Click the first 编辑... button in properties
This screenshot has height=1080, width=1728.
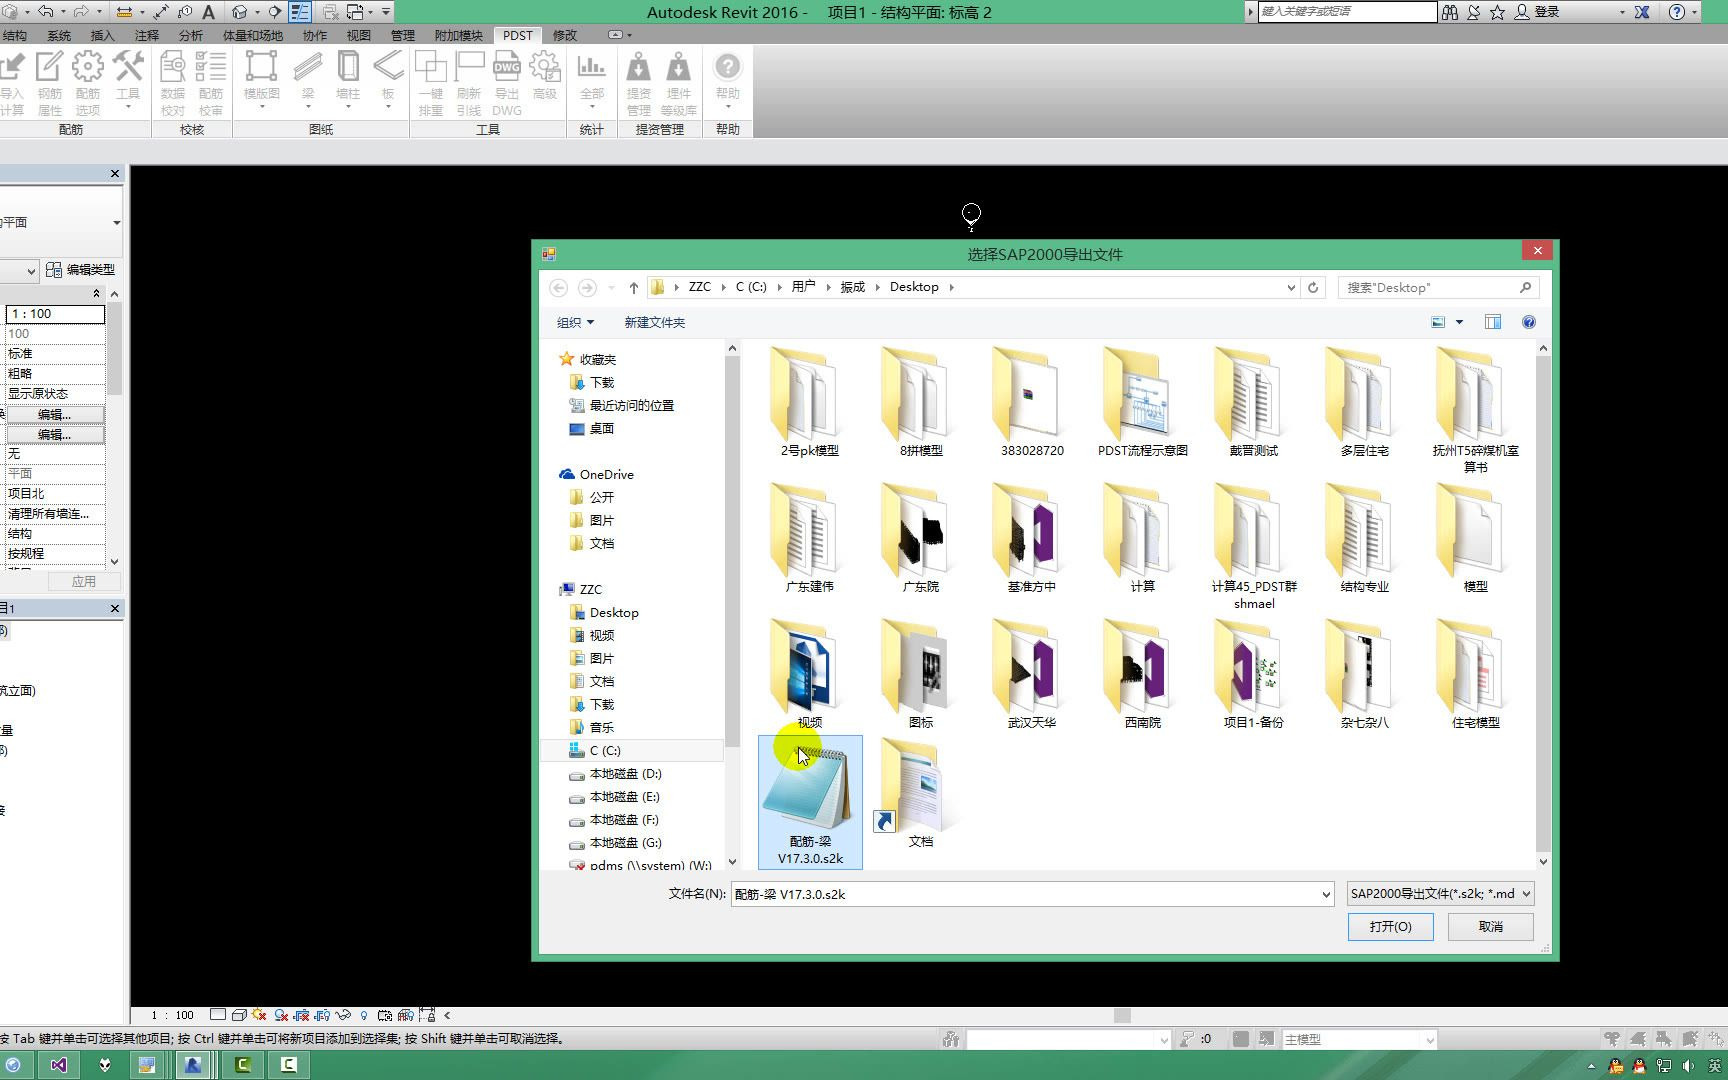click(55, 414)
